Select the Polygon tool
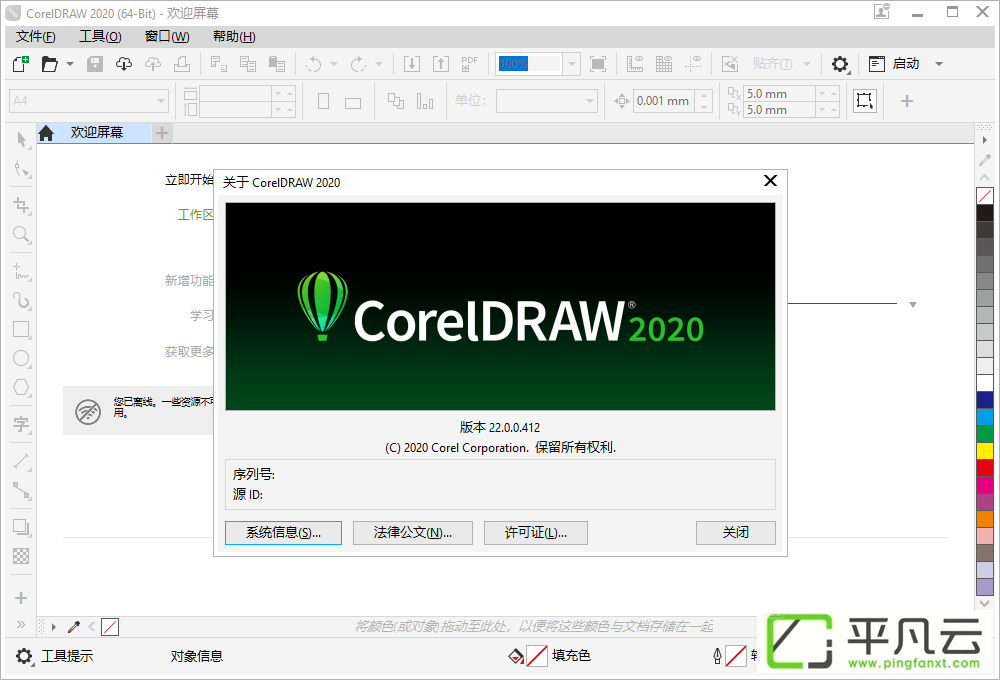Viewport: 1000px width, 680px height. [x=21, y=387]
